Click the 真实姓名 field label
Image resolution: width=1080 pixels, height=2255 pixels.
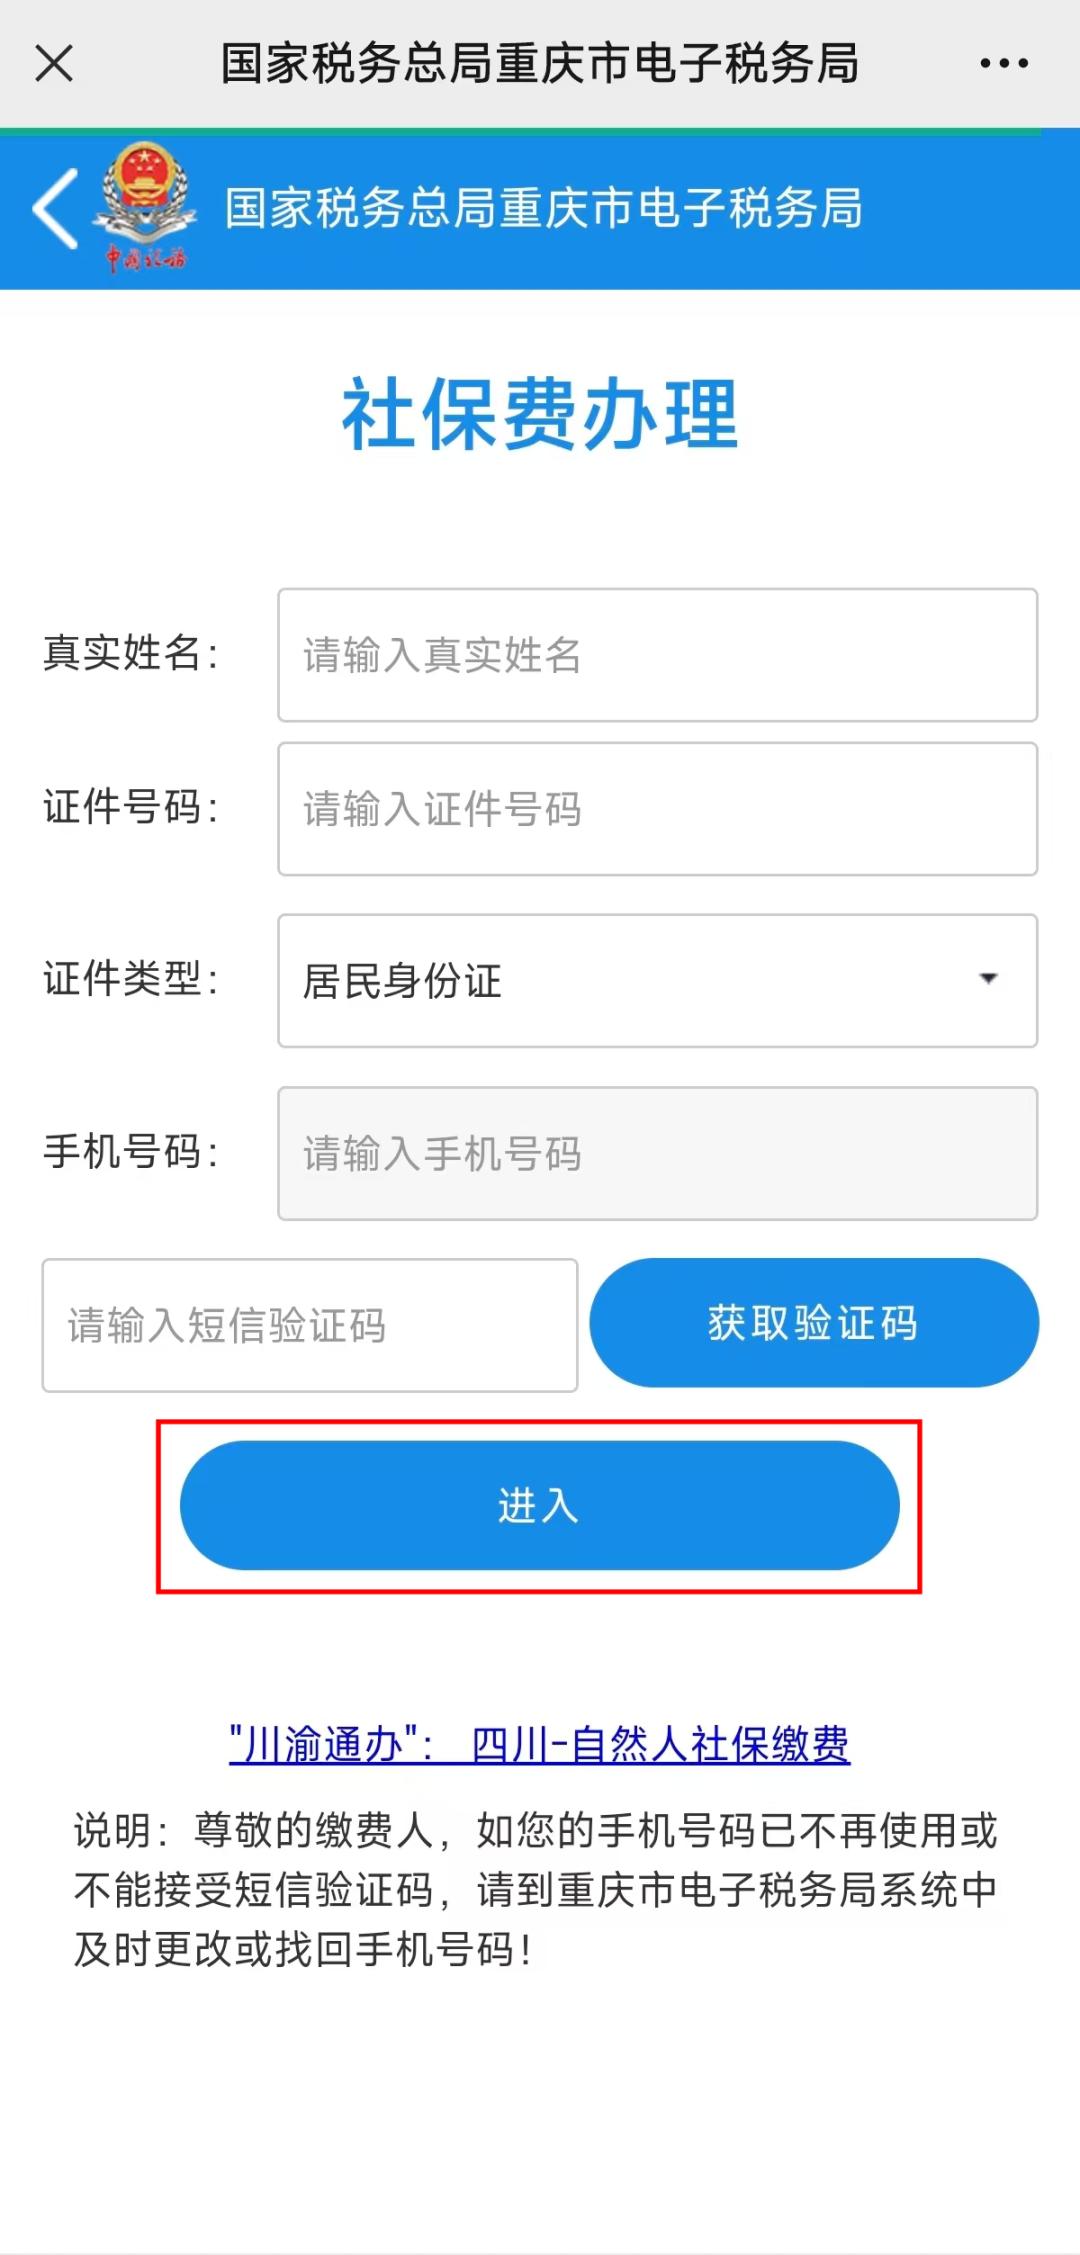[x=130, y=653]
